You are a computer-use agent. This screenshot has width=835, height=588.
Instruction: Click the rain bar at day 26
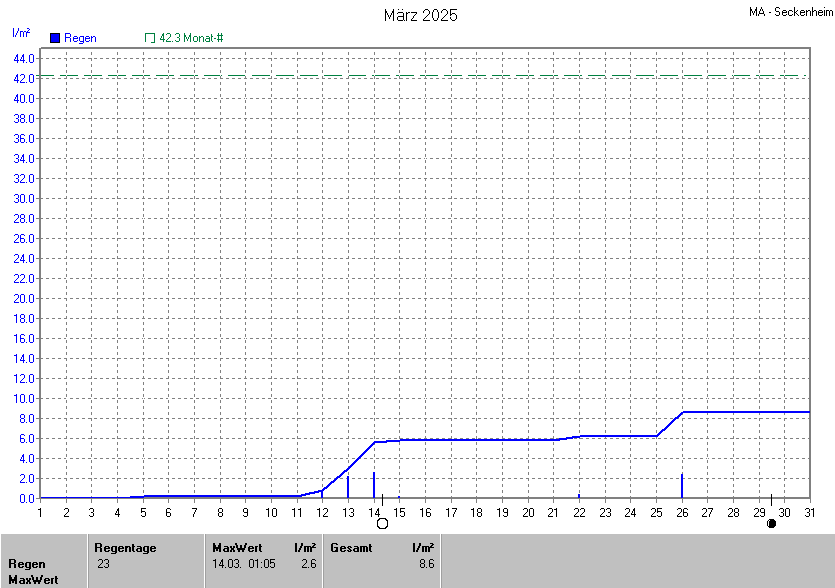(x=682, y=486)
